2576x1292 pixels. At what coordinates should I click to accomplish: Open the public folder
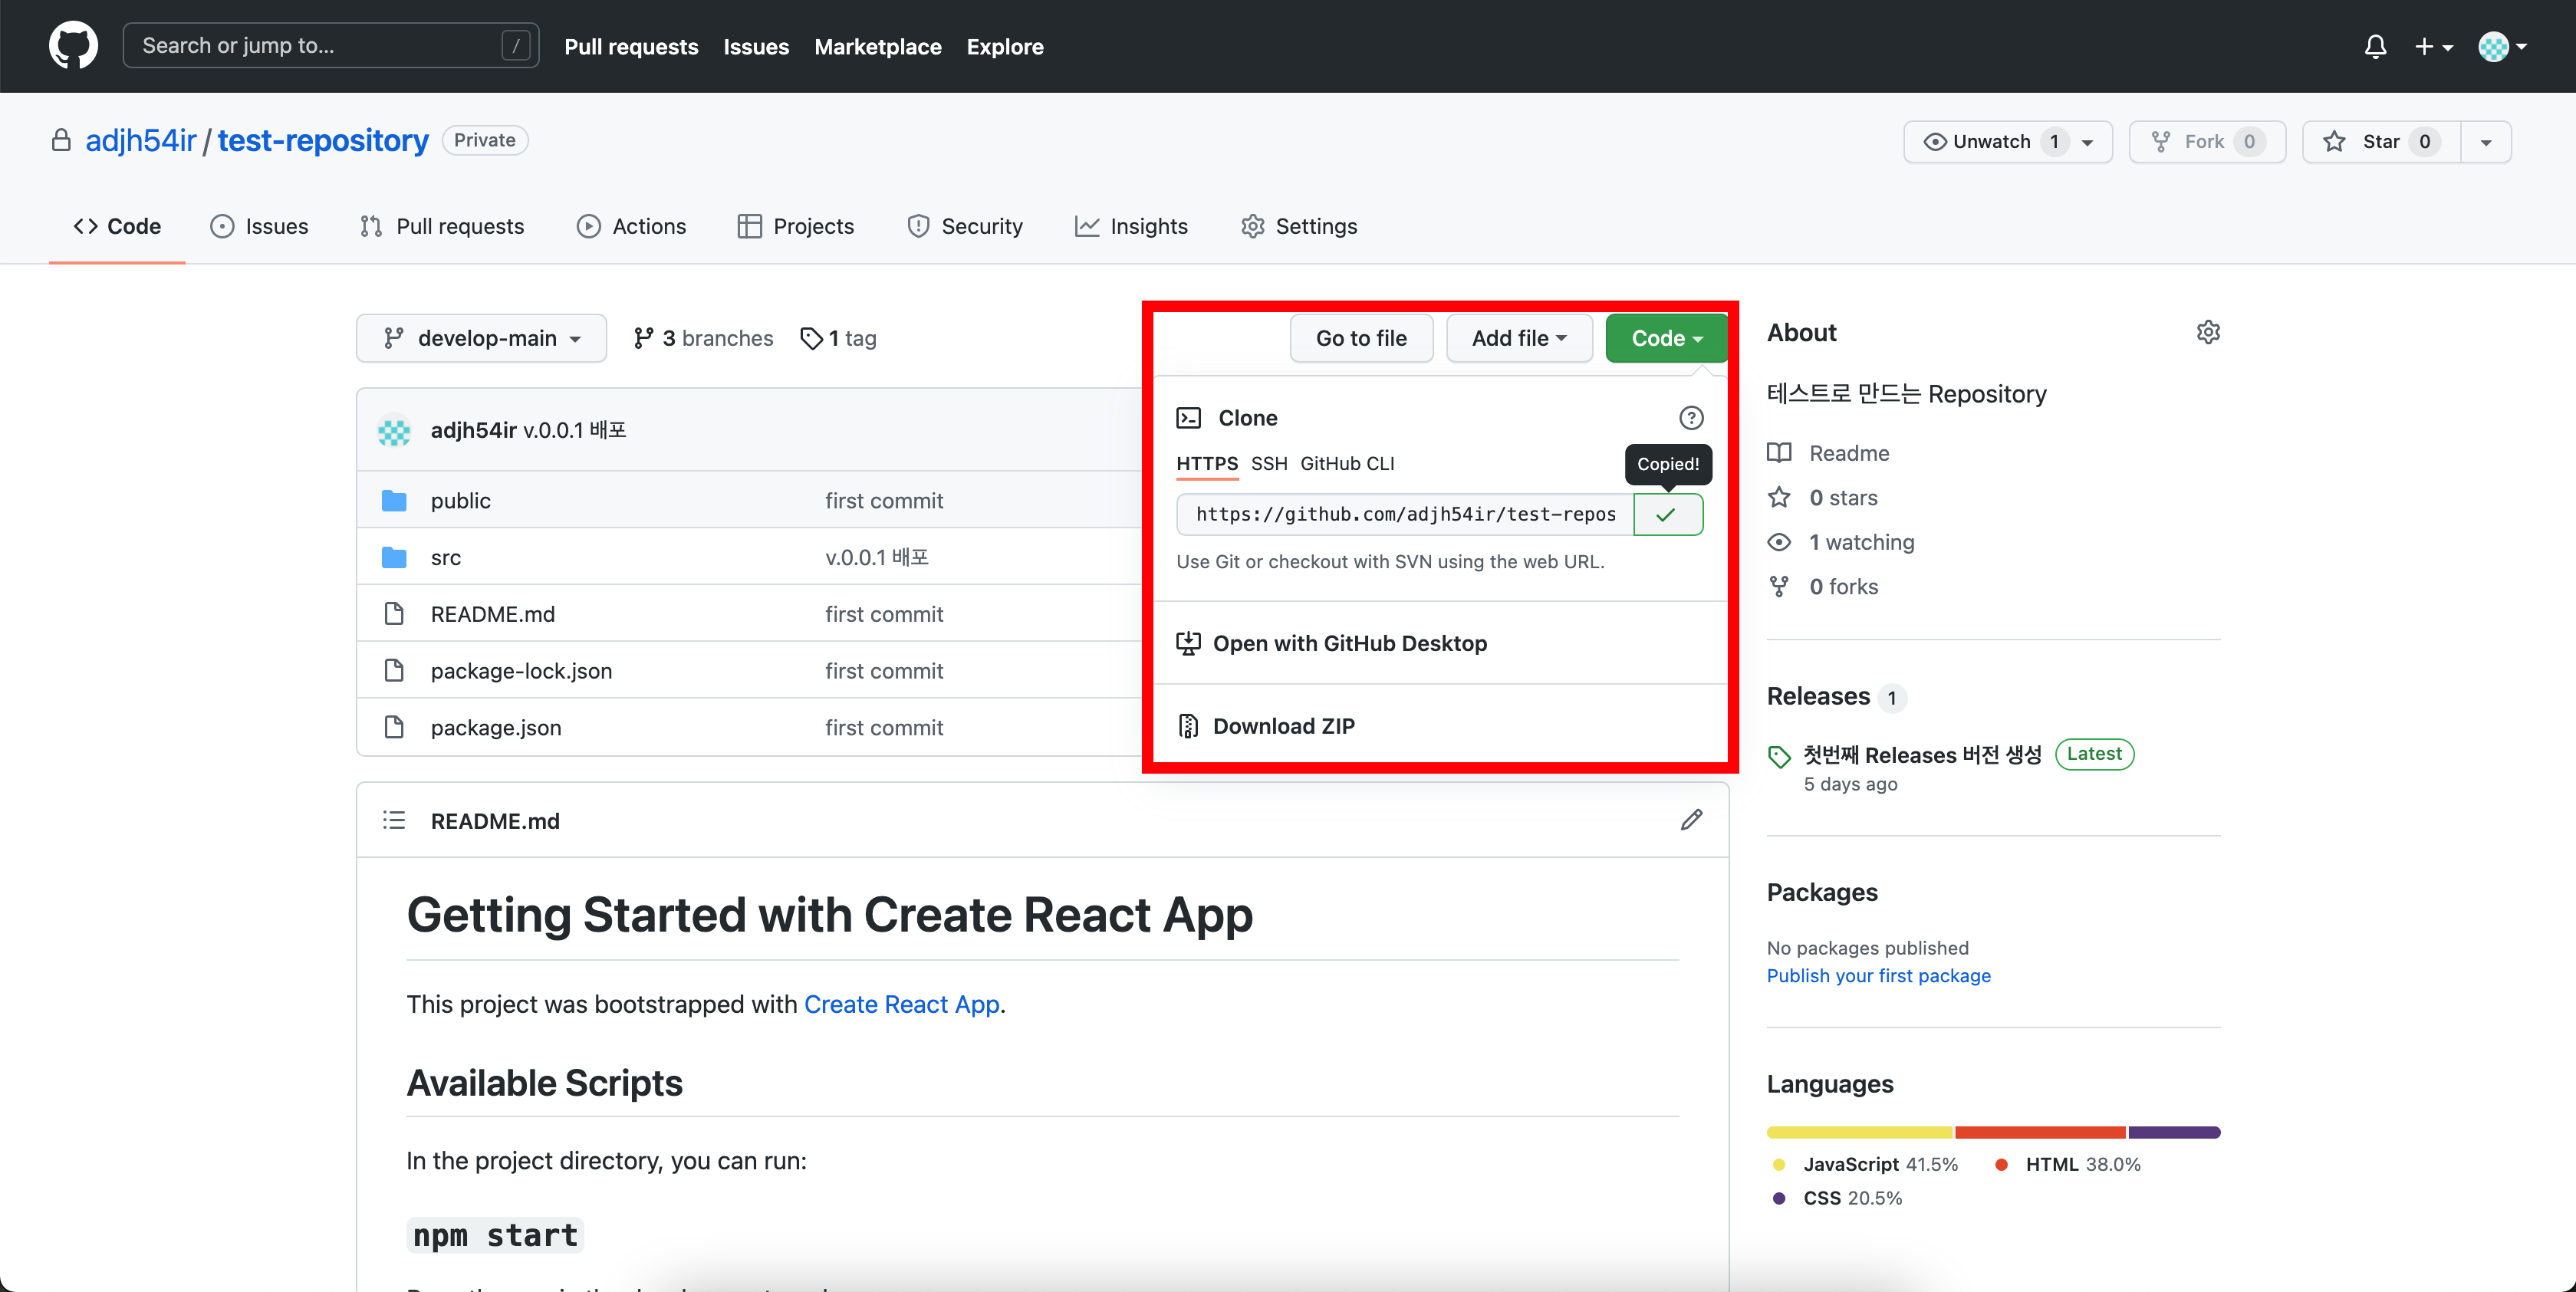click(460, 501)
